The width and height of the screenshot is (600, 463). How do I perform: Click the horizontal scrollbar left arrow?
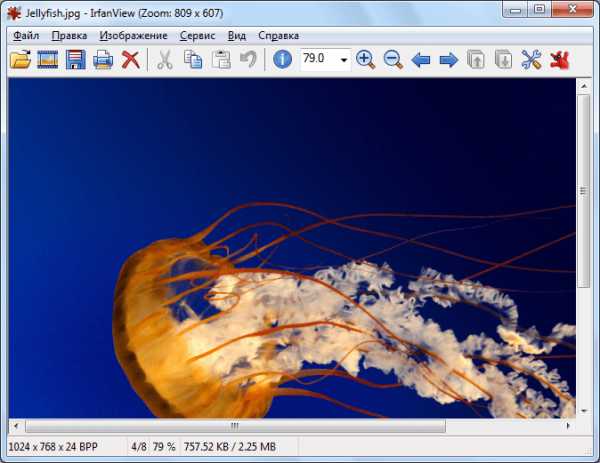coord(16,426)
